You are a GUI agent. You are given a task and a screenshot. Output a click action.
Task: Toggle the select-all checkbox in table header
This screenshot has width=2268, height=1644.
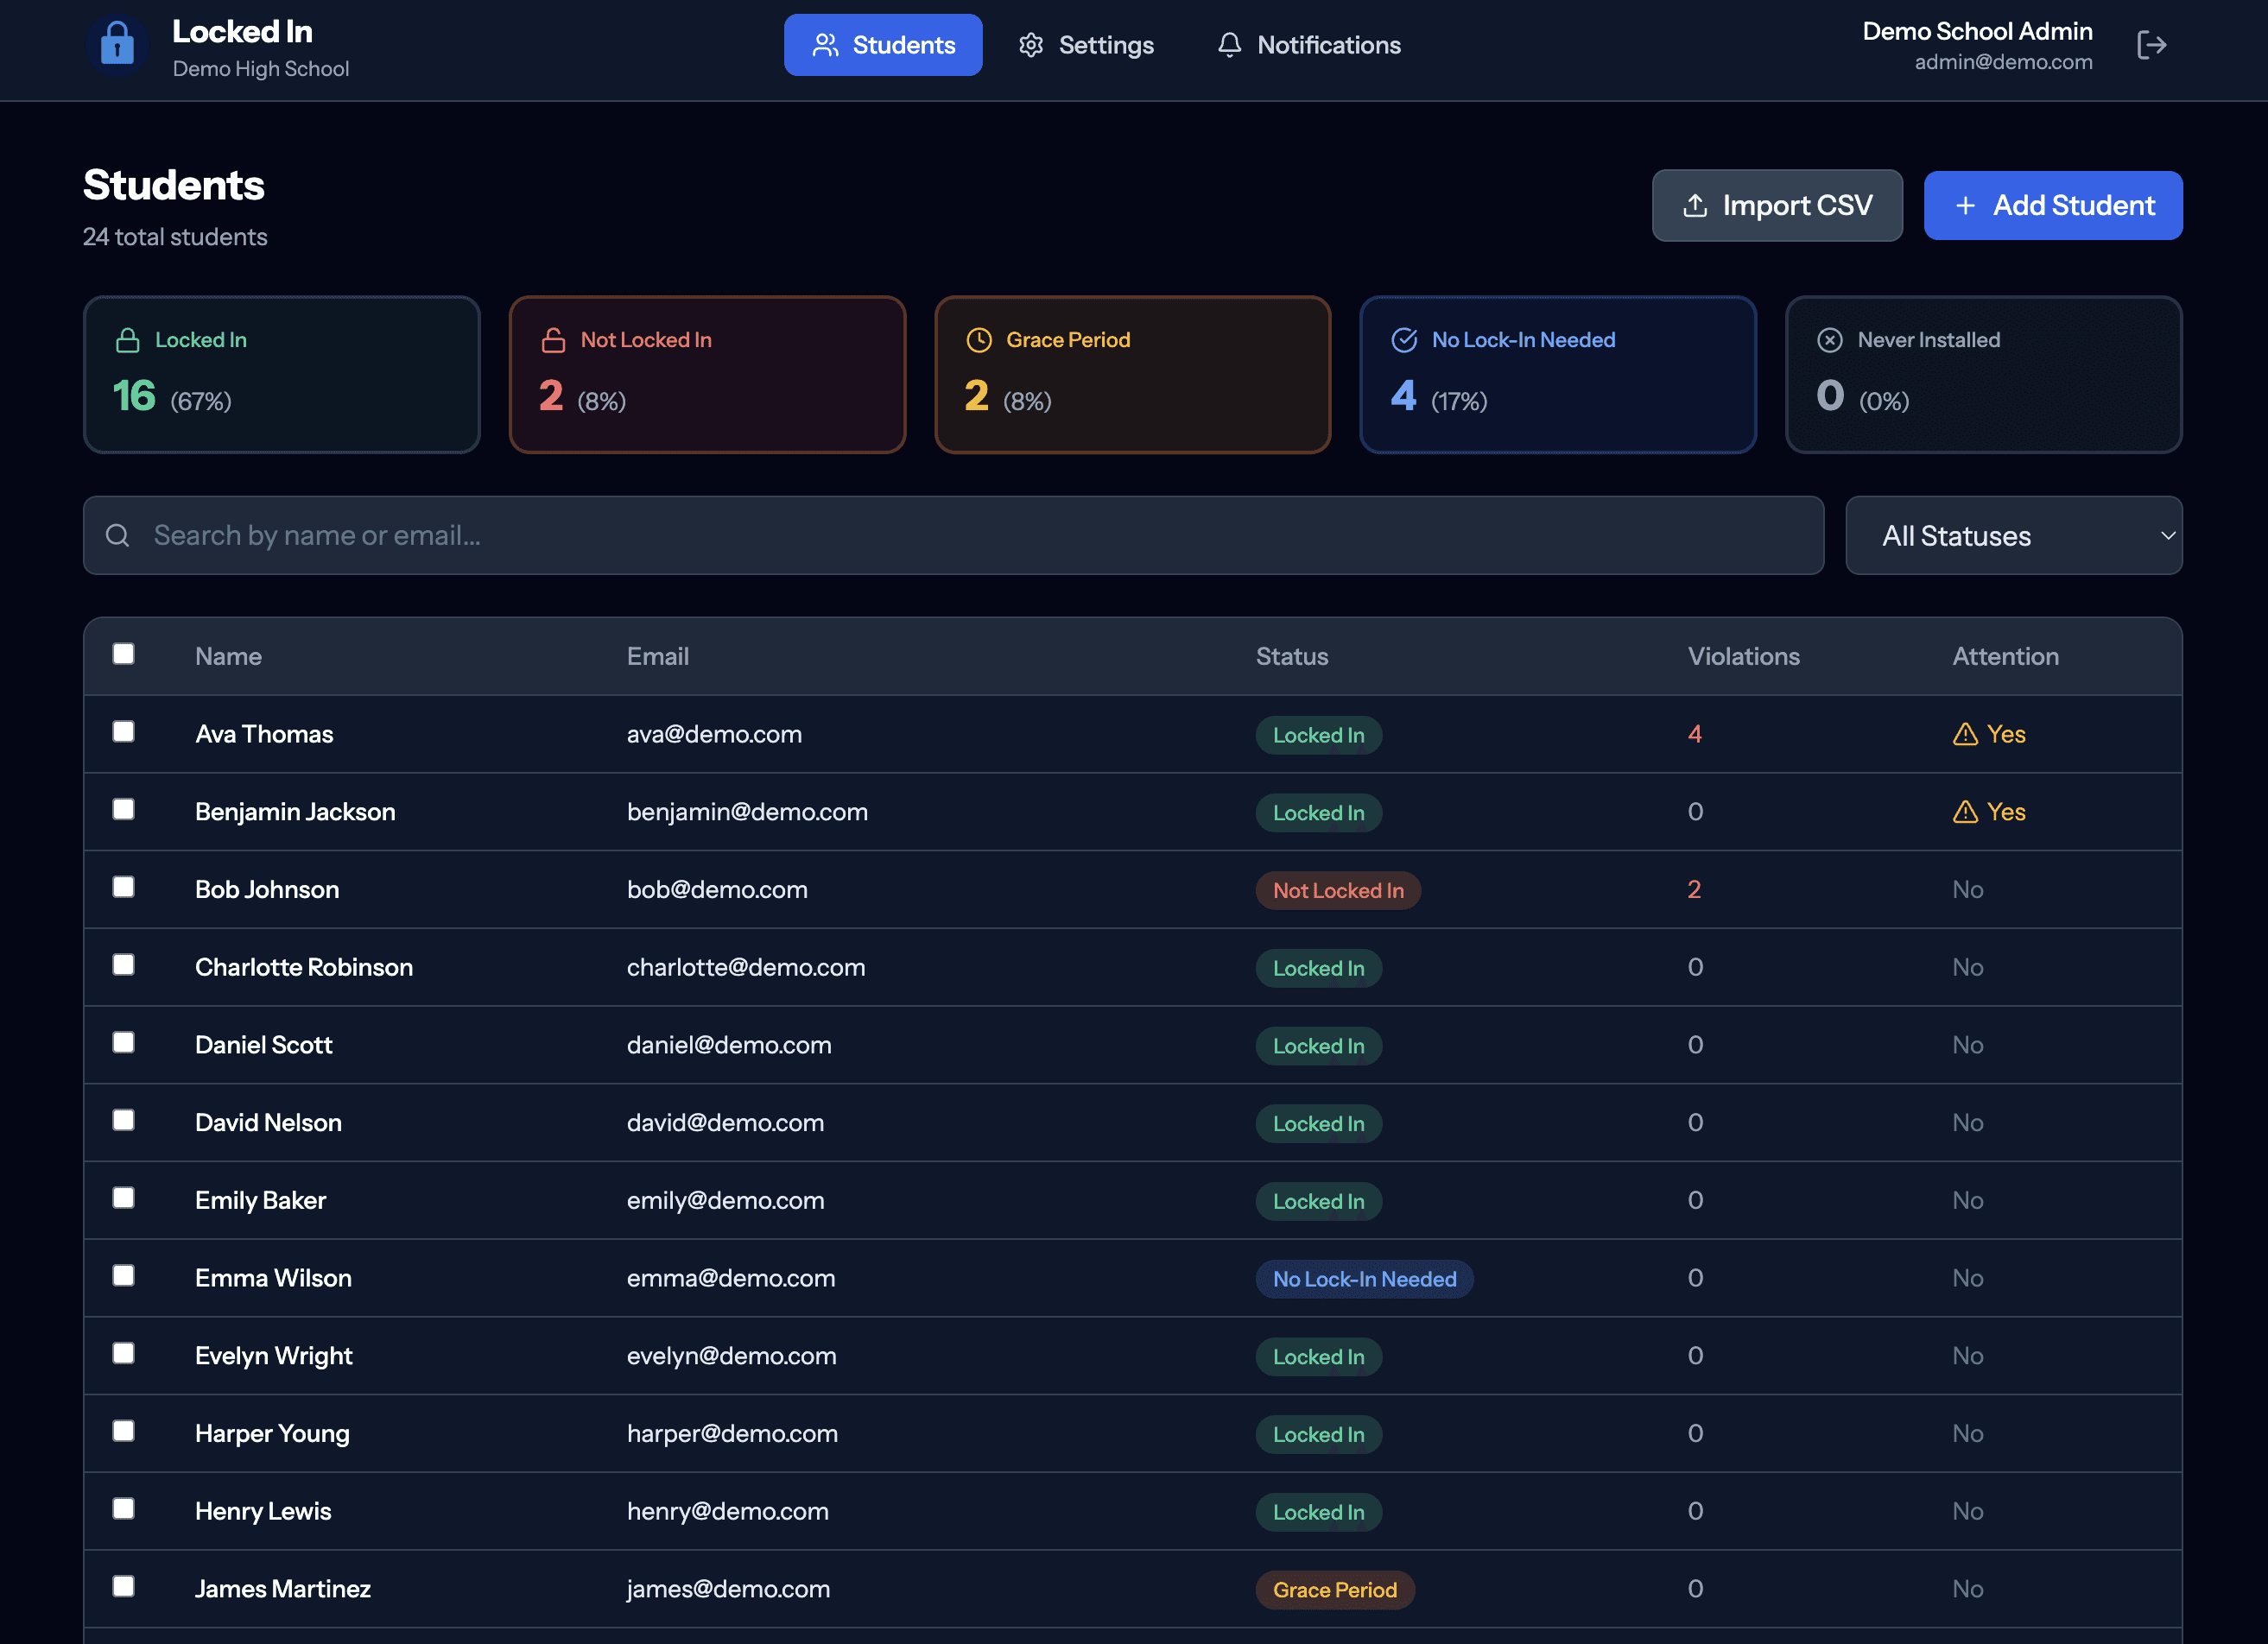[x=123, y=653]
